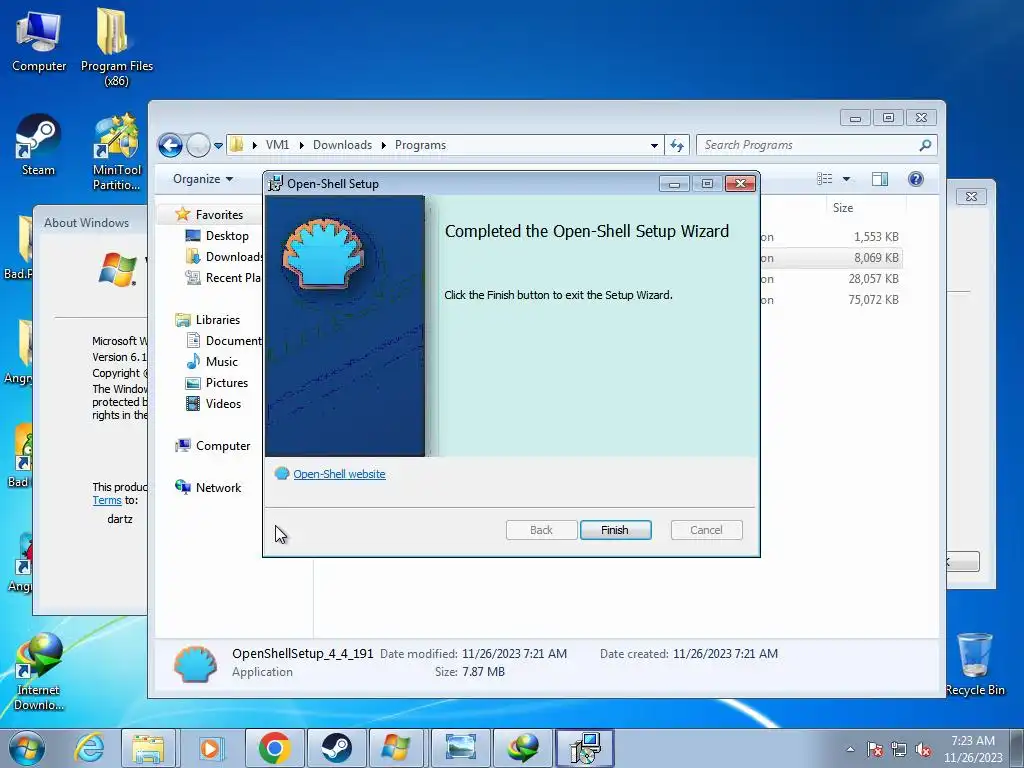Click the Computer desktop icon

tap(39, 40)
